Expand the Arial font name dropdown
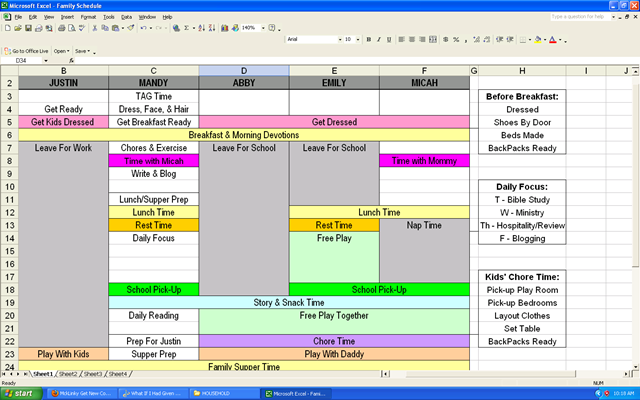The width and height of the screenshot is (640, 400). (x=340, y=40)
